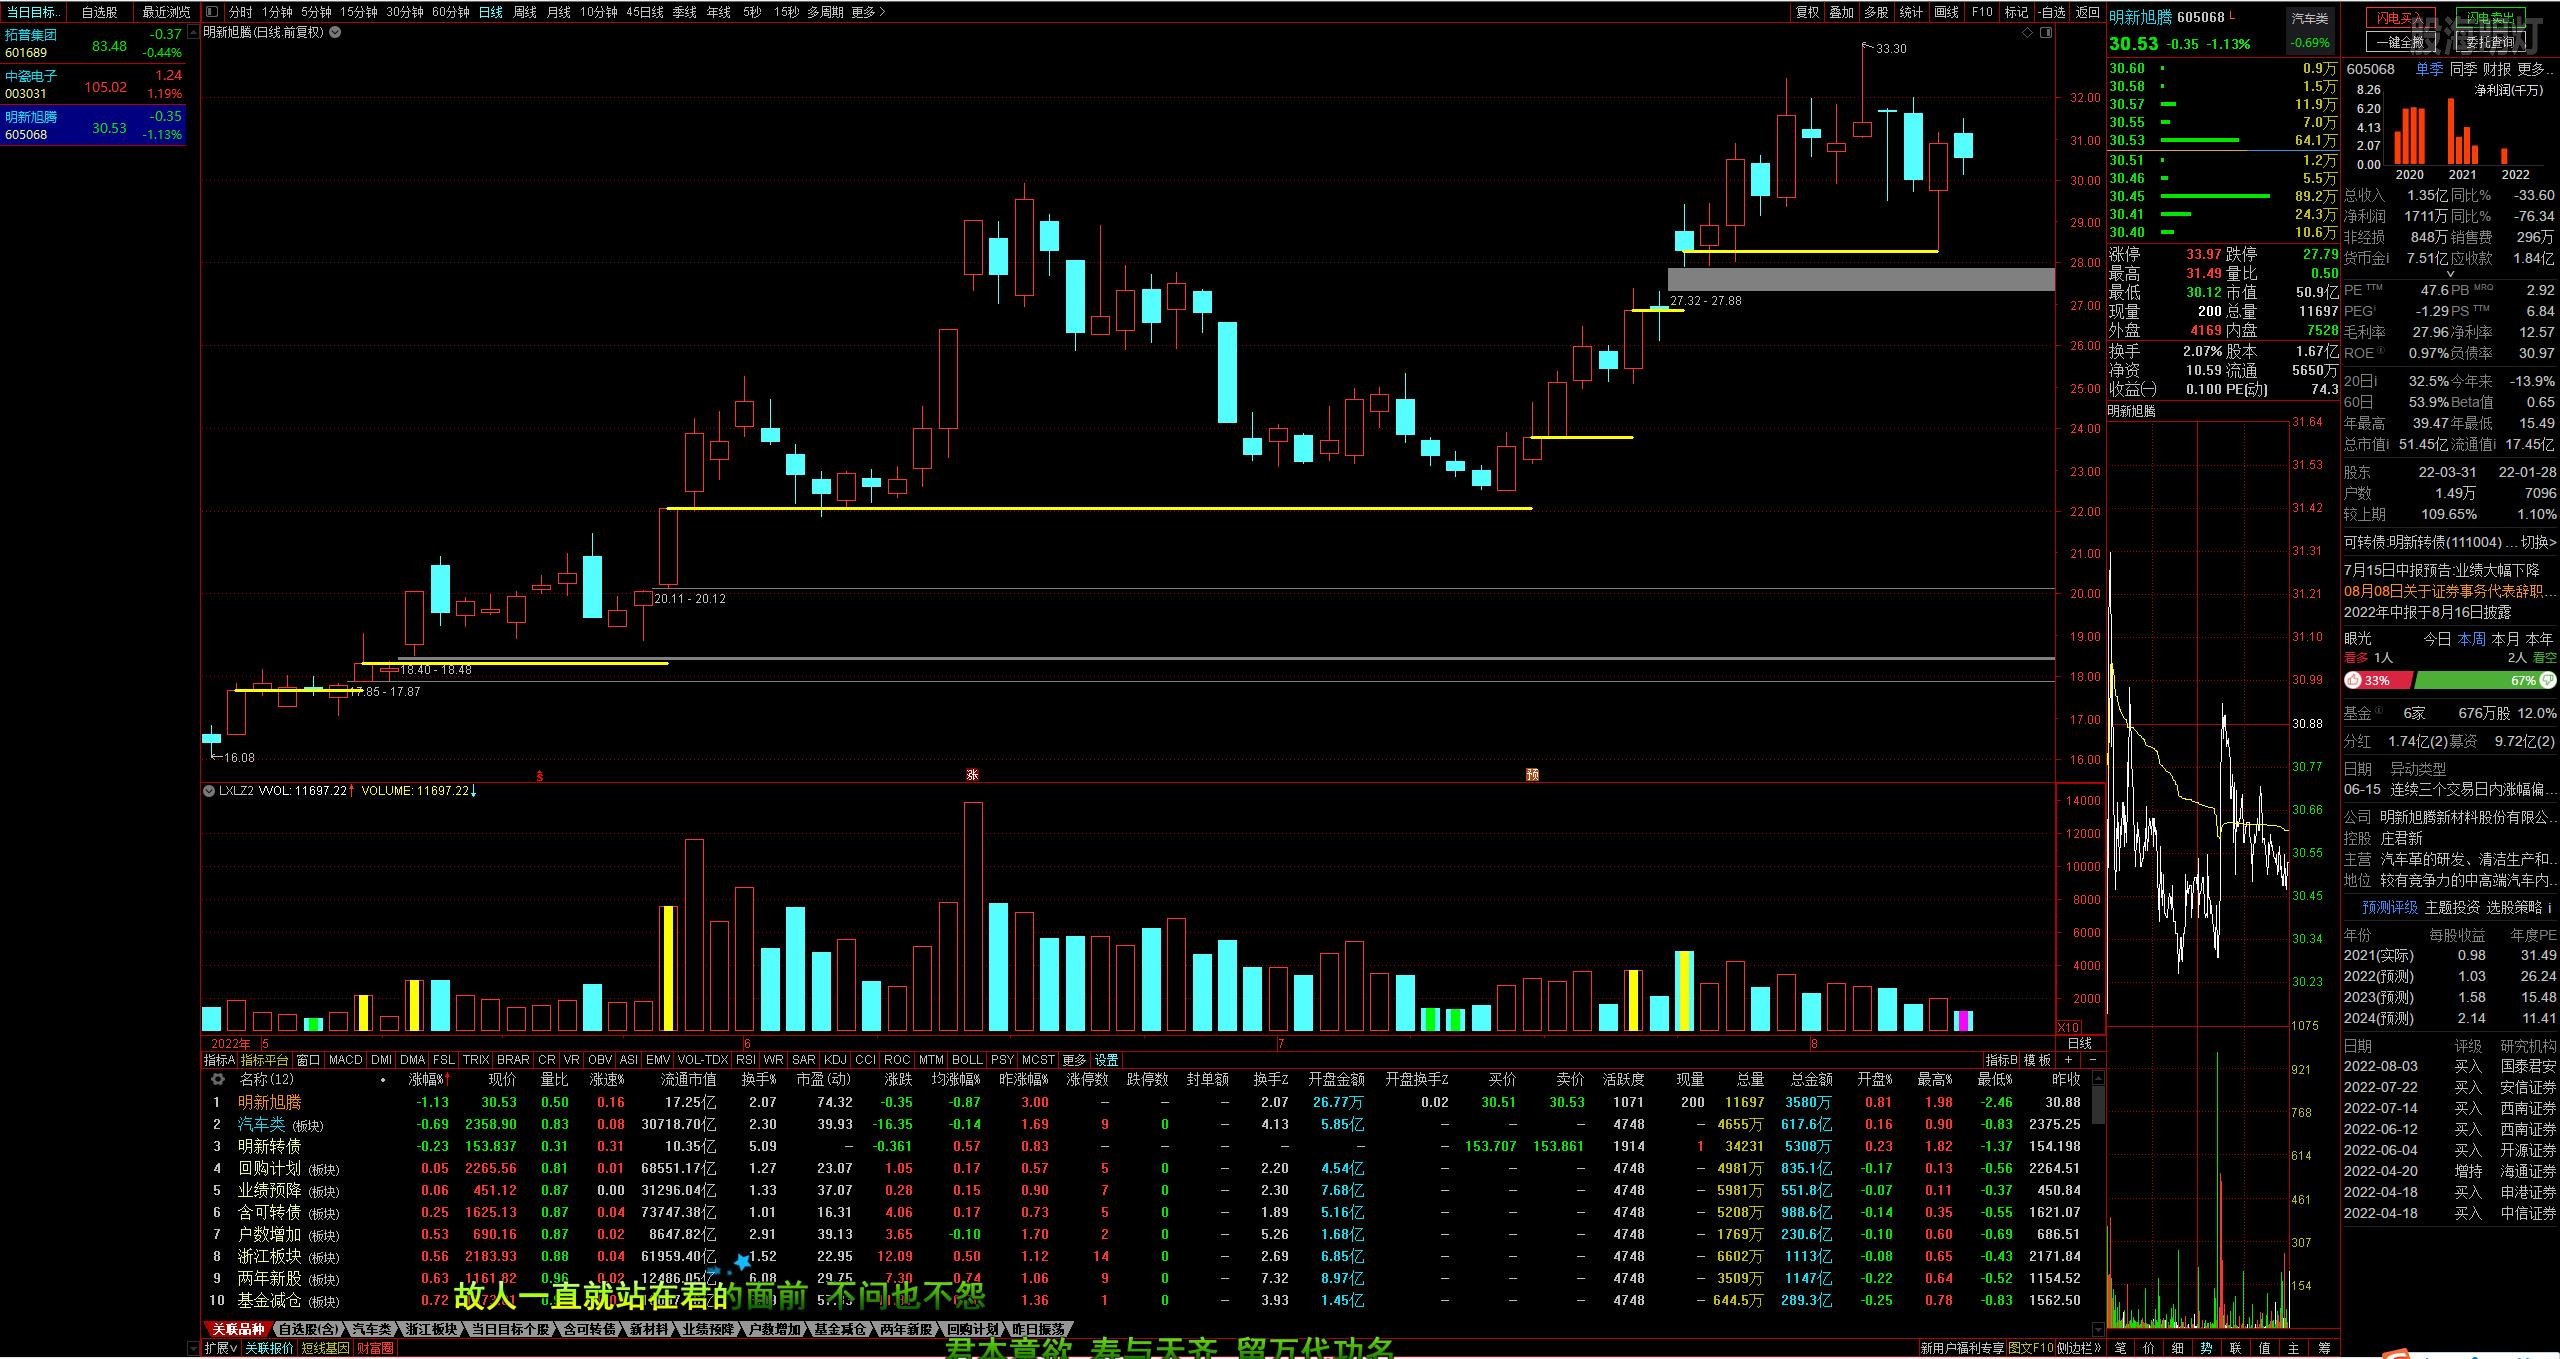Image resolution: width=2560 pixels, height=1359 pixels.
Task: Select the 60分钟 period
Action: [x=451, y=12]
